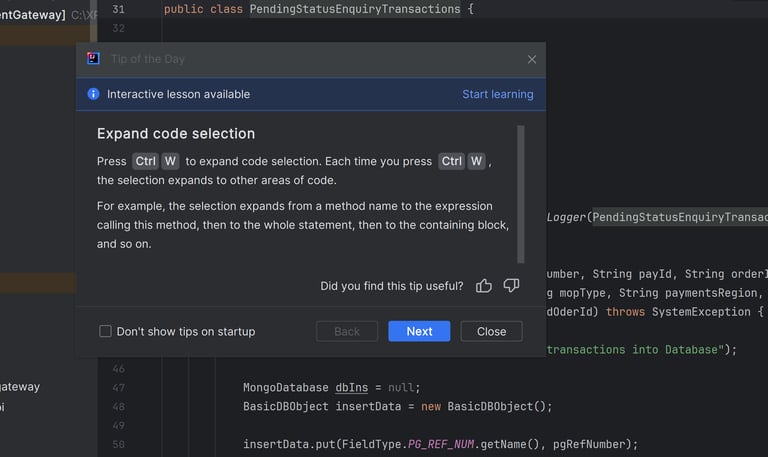768x457 pixels.
Task: Enable Don't show tips on startup checkbox
Action: point(105,331)
